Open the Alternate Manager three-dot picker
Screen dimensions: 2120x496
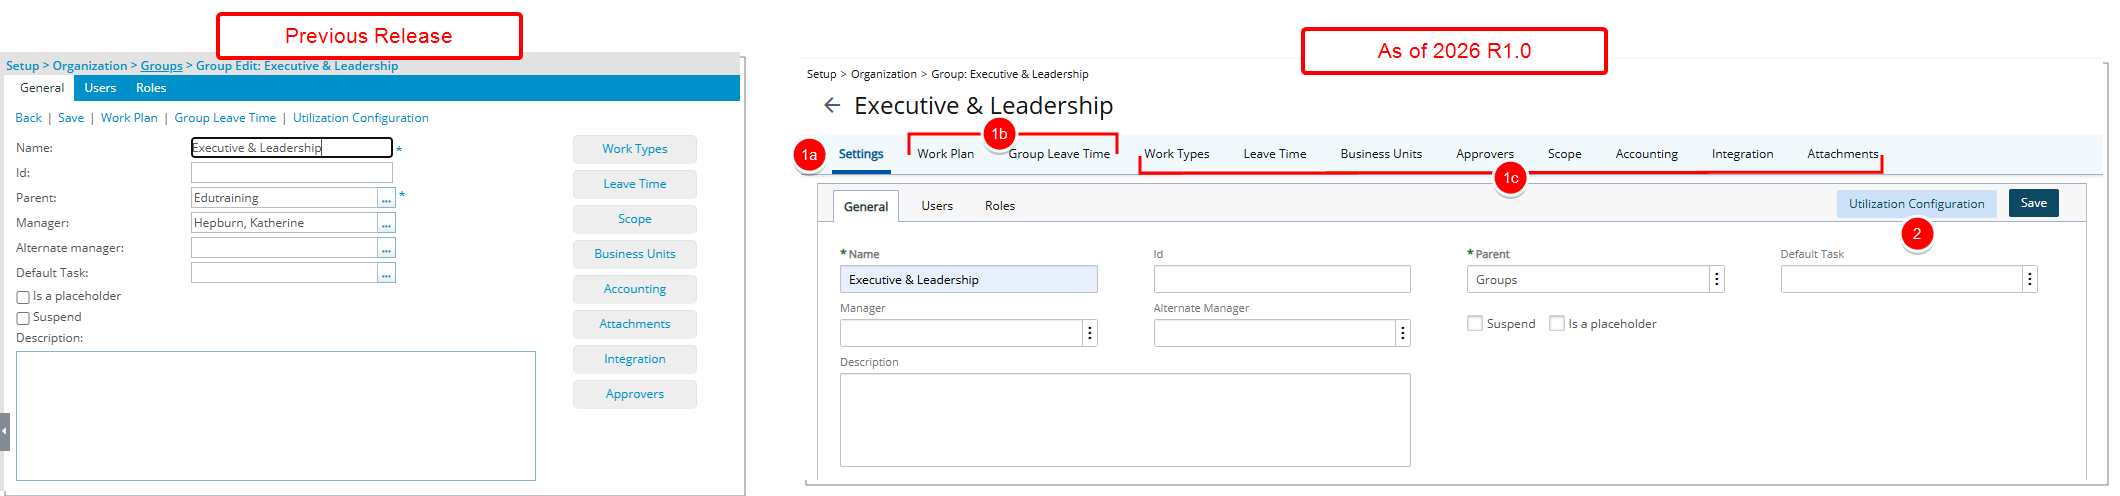[x=1403, y=334]
